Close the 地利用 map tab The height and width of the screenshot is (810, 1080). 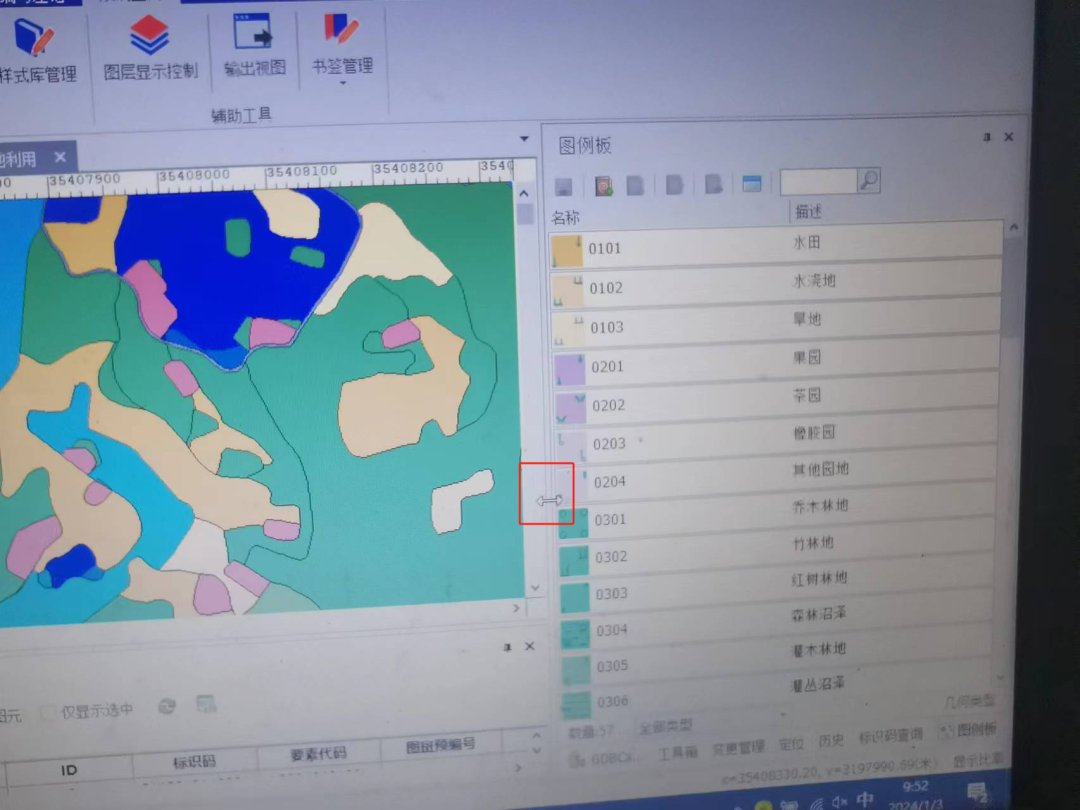[x=60, y=157]
